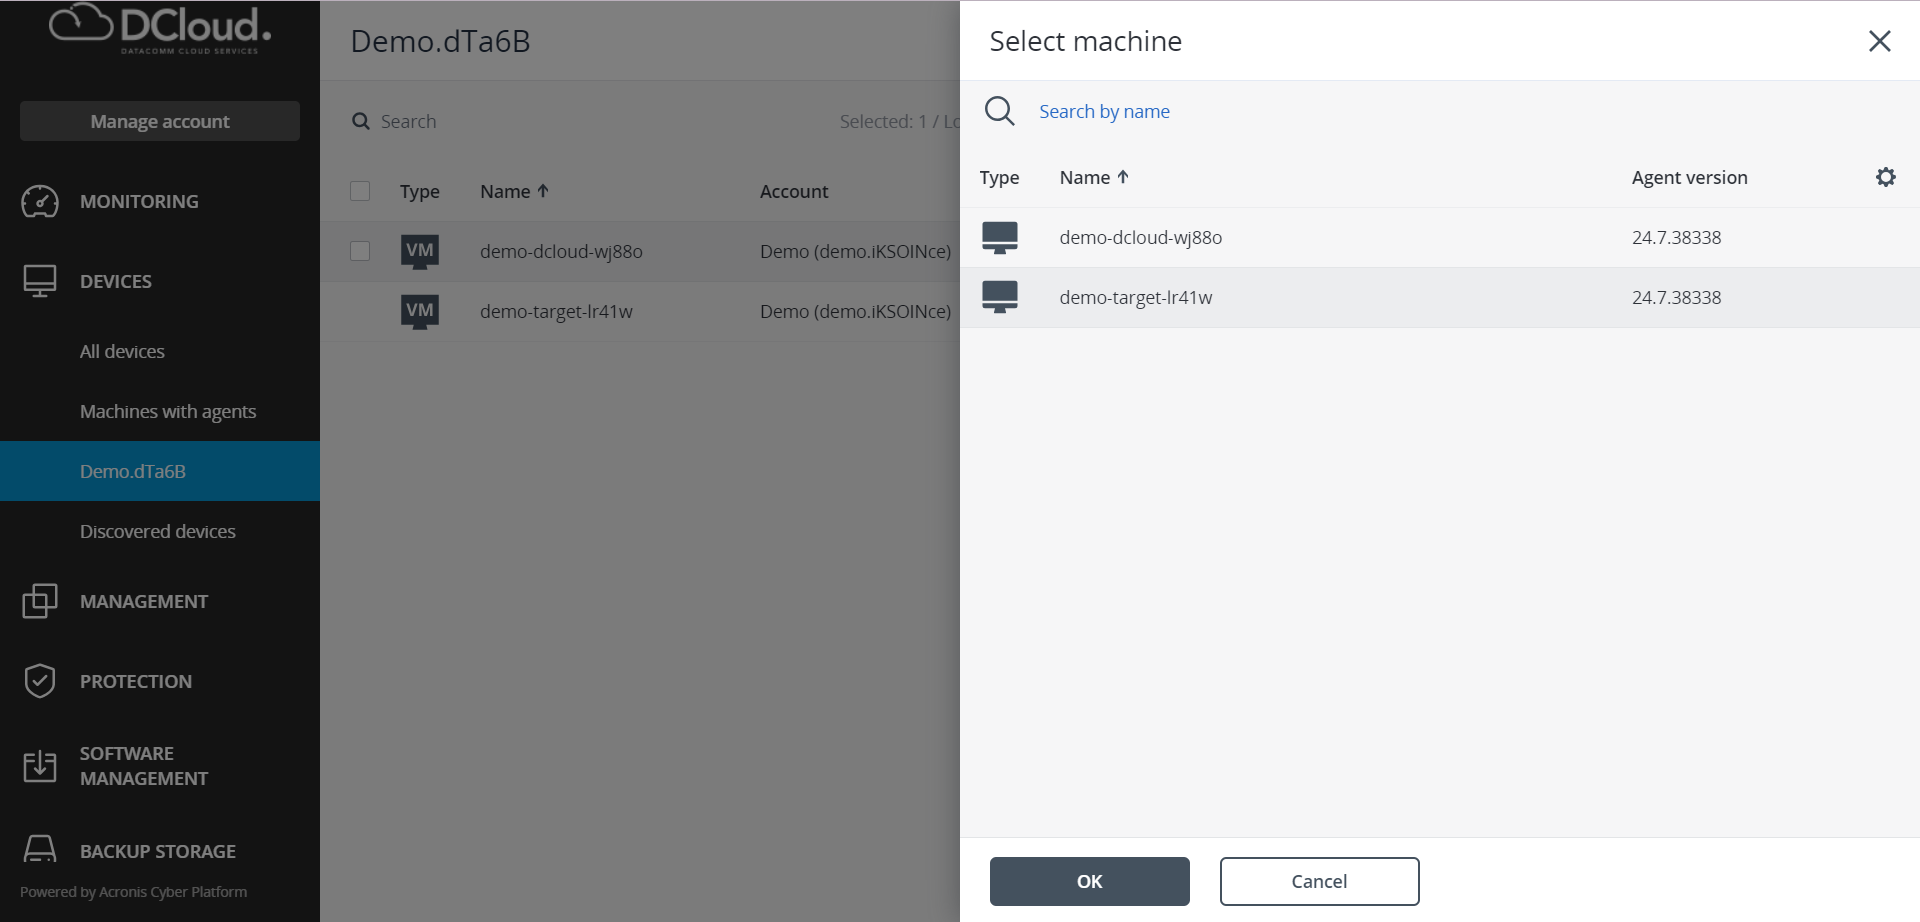Focus the Search by name field
This screenshot has height=922, width=1920.
(x=1104, y=111)
